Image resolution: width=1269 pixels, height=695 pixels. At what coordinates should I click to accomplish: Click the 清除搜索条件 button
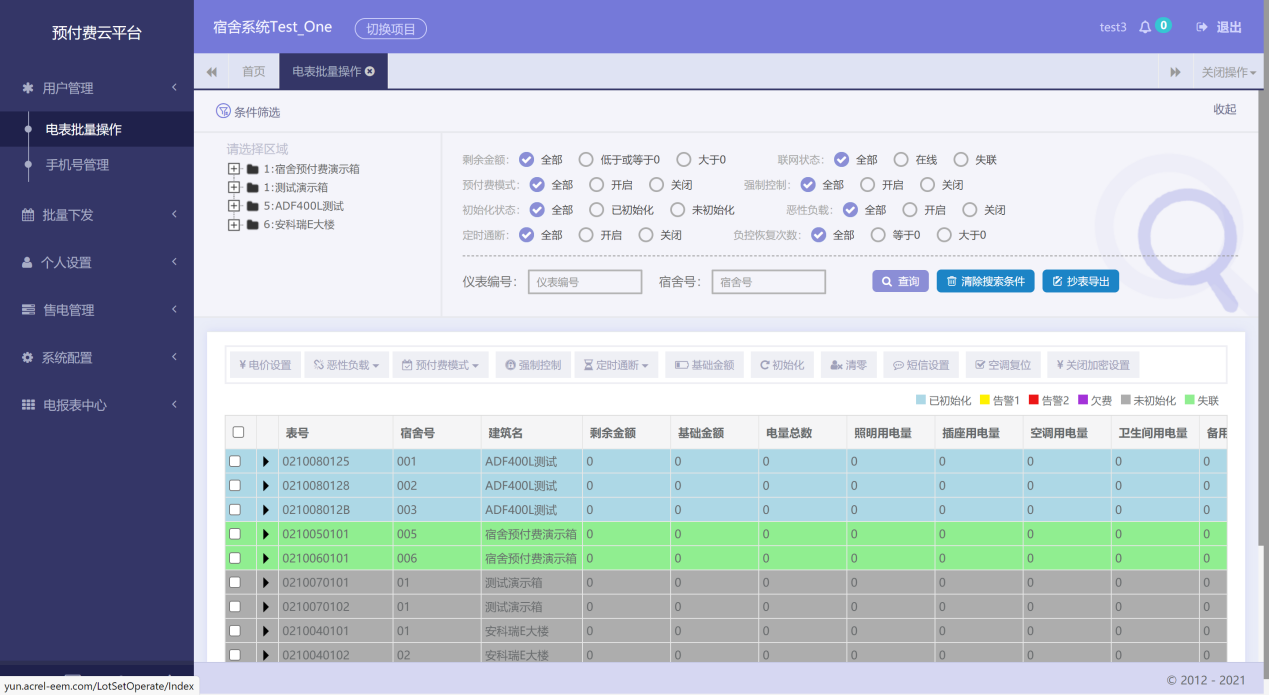coord(986,282)
